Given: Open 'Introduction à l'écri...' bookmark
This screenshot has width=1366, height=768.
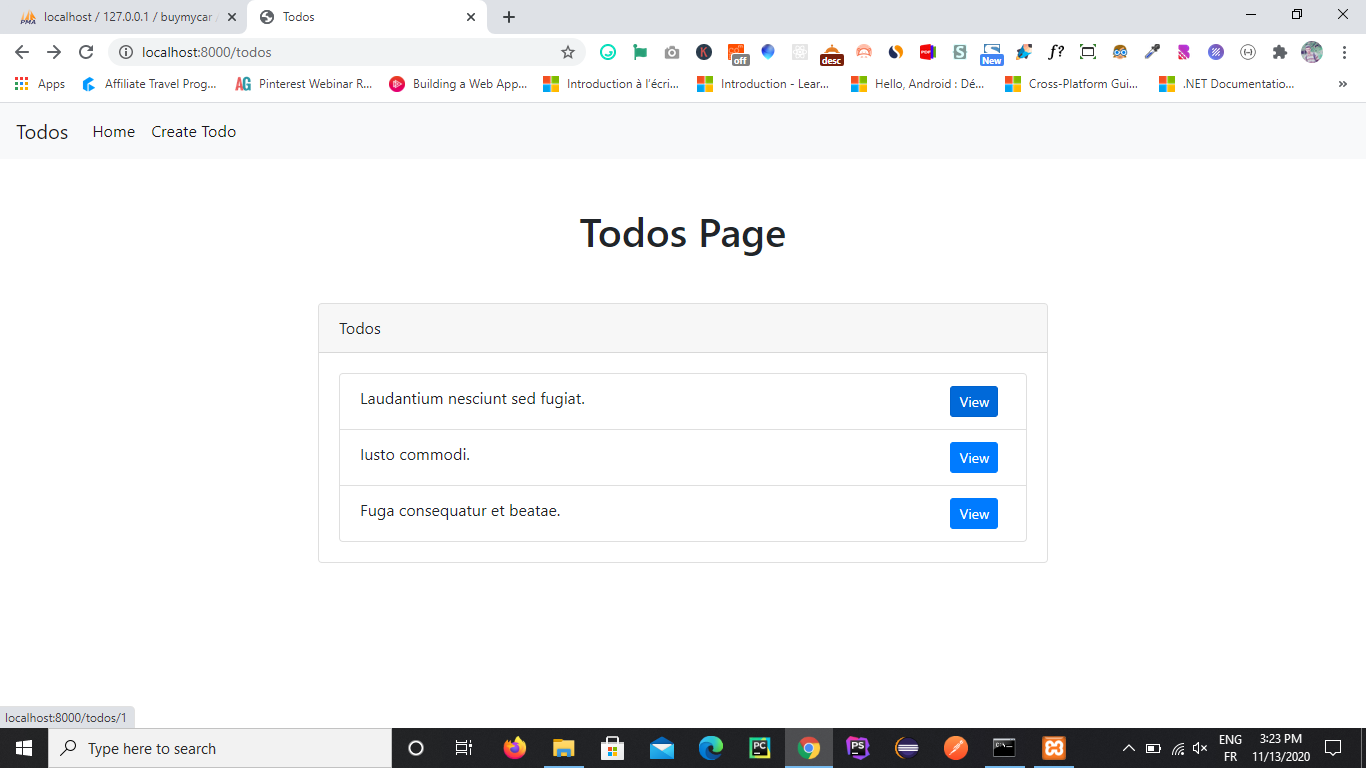Looking at the screenshot, I should (x=612, y=84).
